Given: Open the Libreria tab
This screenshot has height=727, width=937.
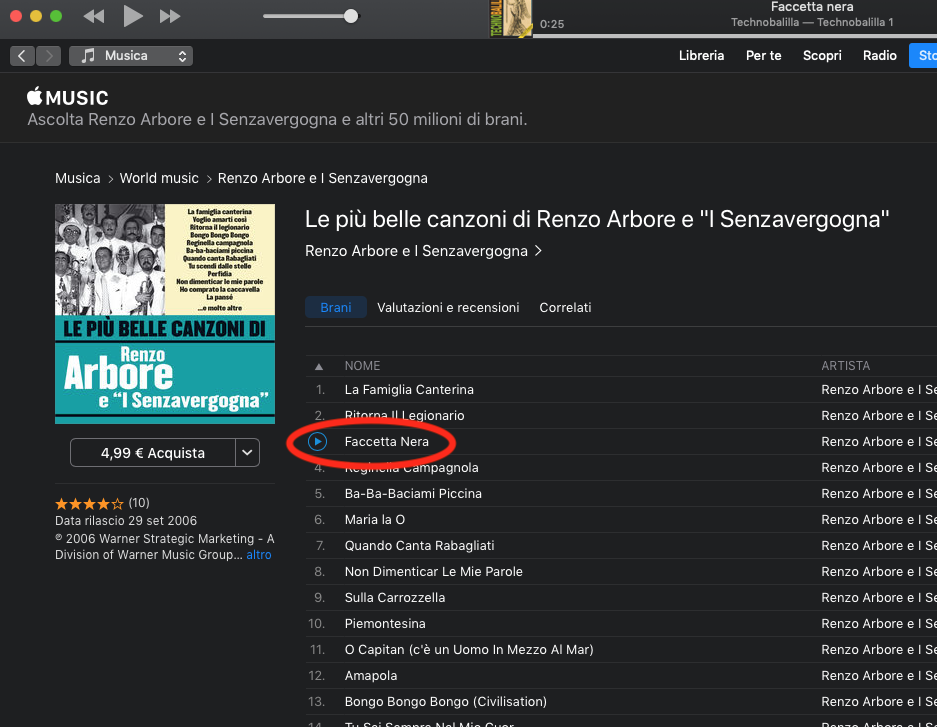Looking at the screenshot, I should click(x=701, y=56).
